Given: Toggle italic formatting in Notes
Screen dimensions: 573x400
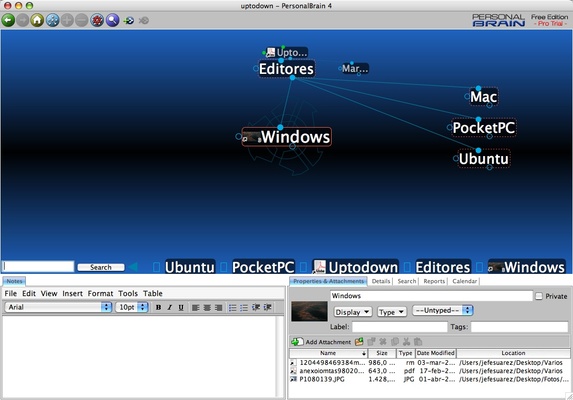Looking at the screenshot, I should (x=170, y=308).
